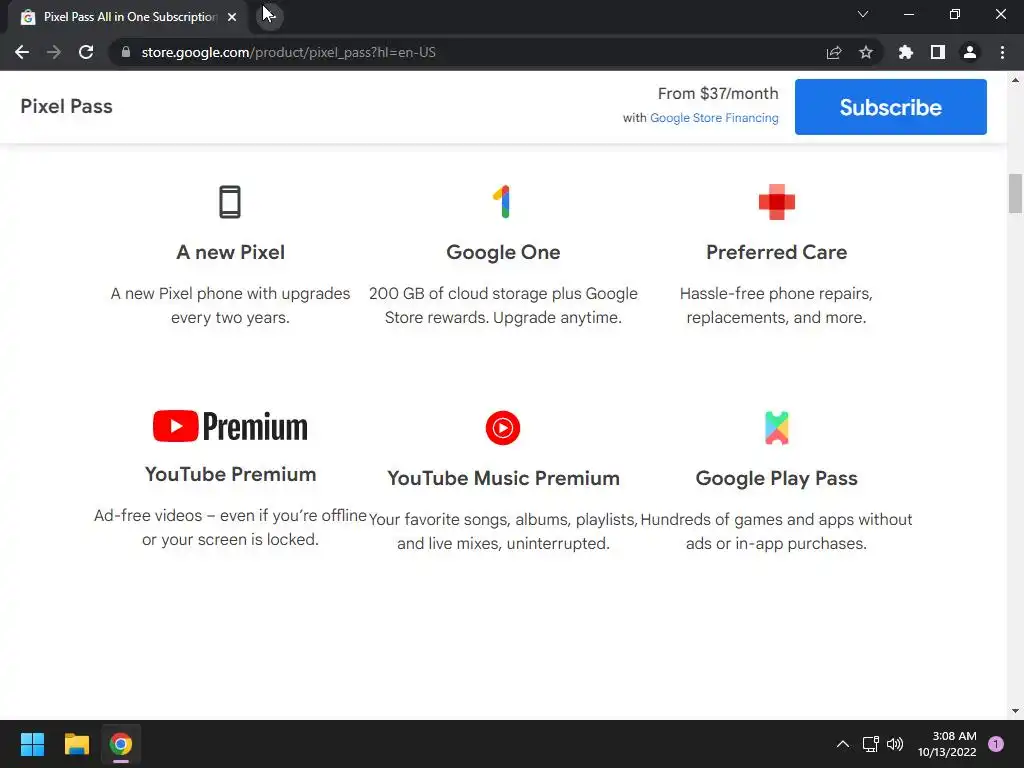Bookmark this page with the star
The height and width of the screenshot is (768, 1024).
tap(866, 52)
